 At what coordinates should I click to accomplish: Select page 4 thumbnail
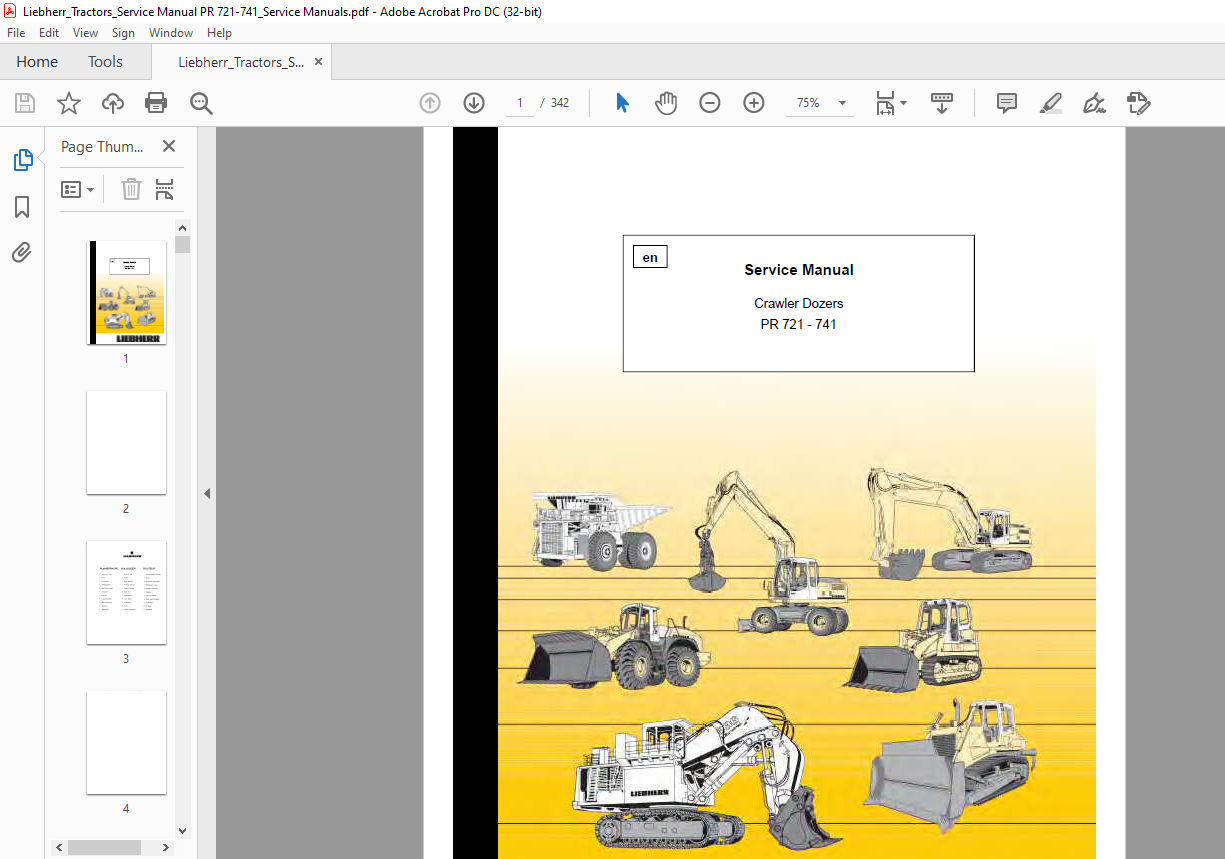point(126,742)
